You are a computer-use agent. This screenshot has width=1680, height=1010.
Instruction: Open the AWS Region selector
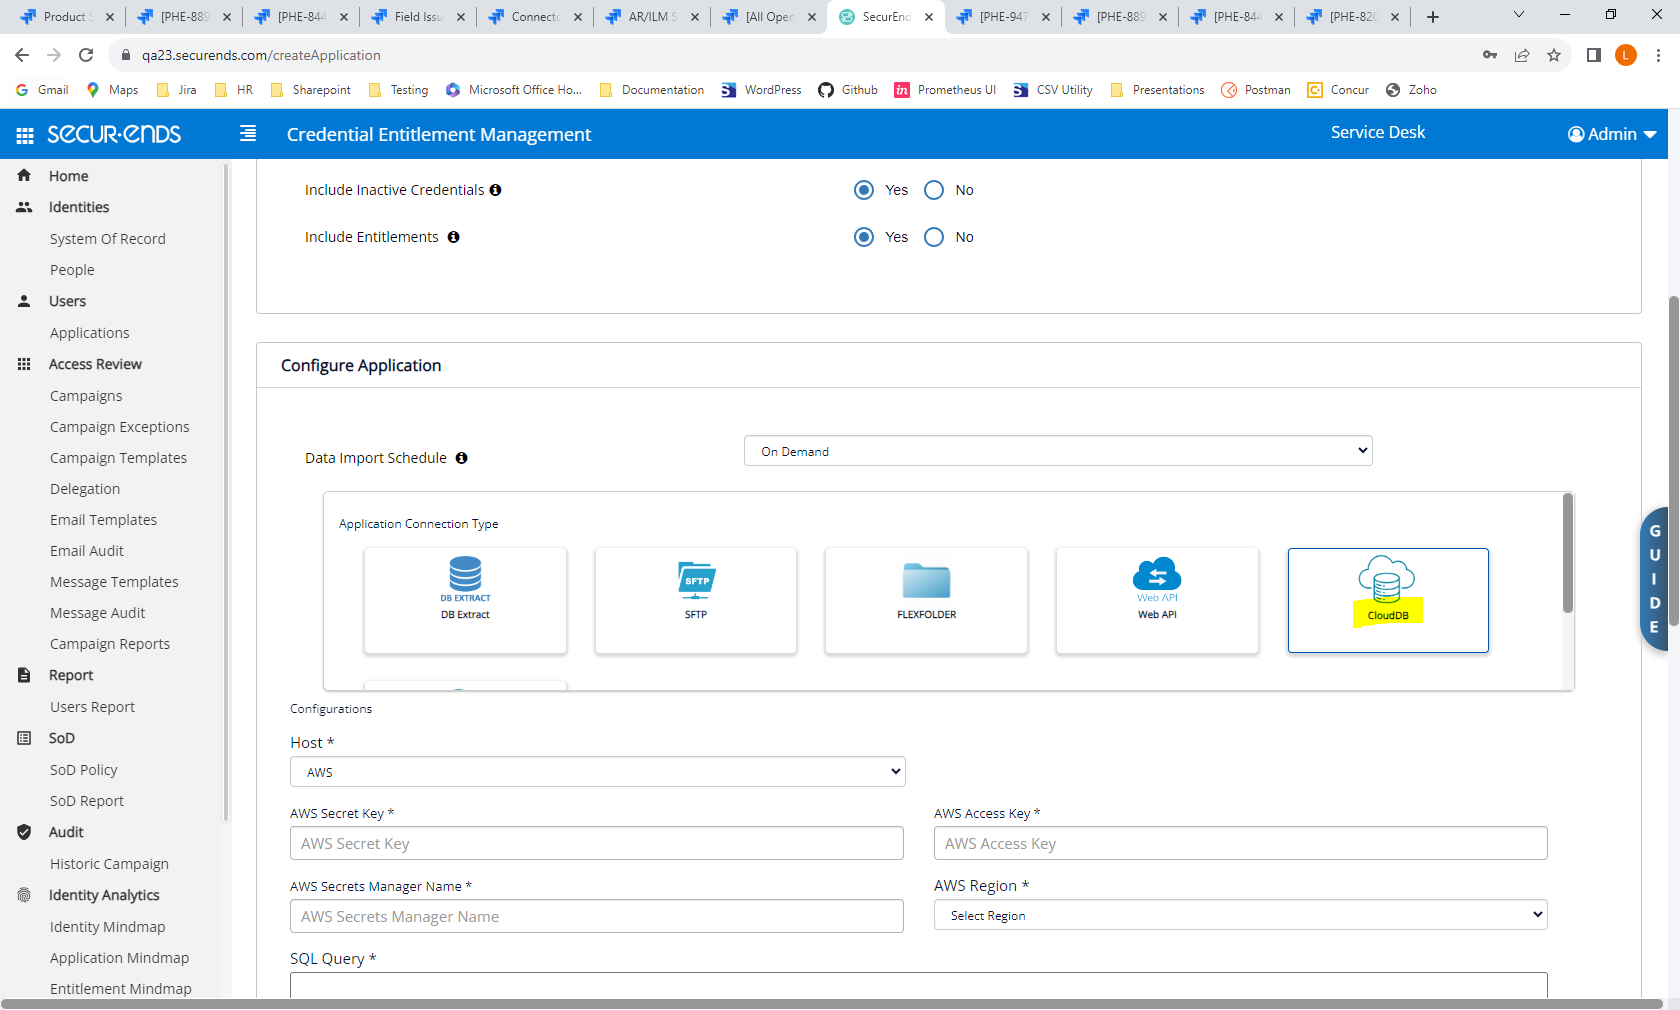[x=1239, y=914]
